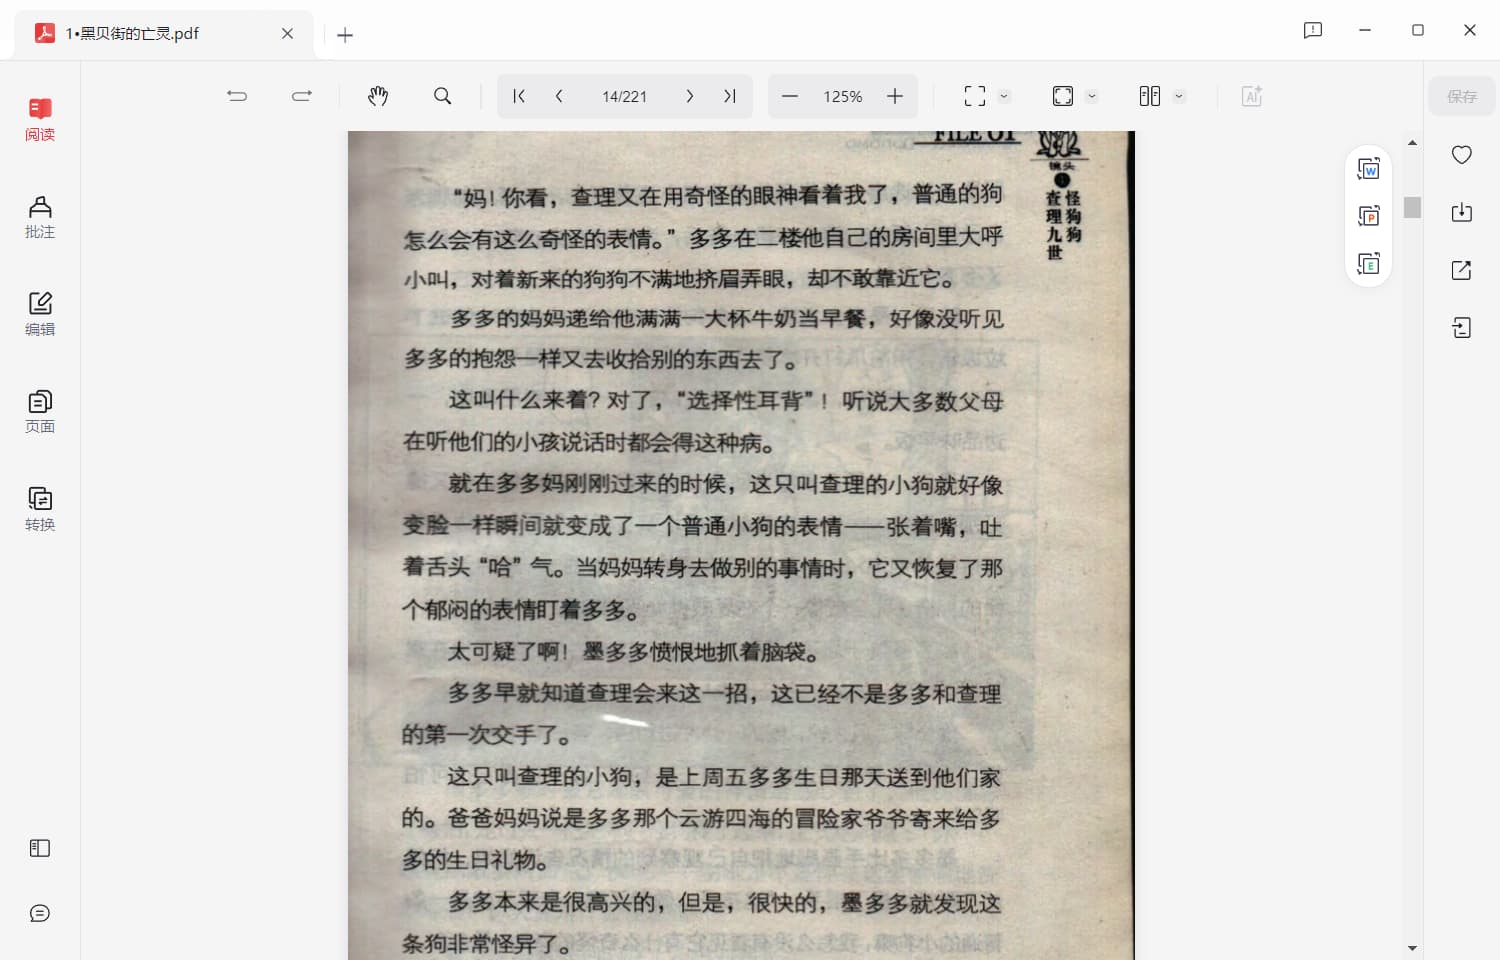Click the scroll up arrow

click(1412, 143)
